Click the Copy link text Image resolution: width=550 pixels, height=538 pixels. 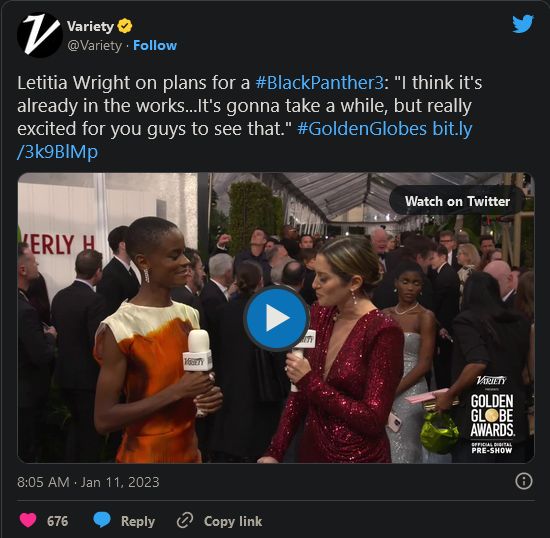click(233, 521)
